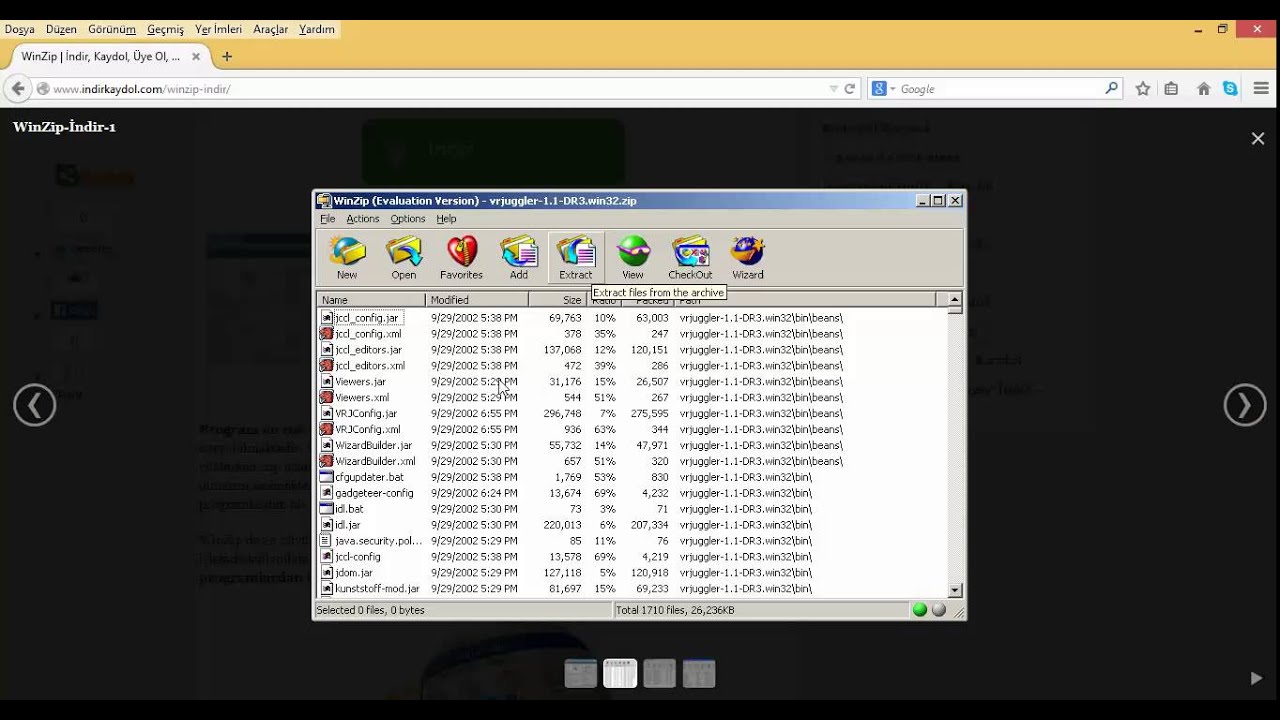The width and height of the screenshot is (1280, 720).
Task: Click the green status light in WinZip
Action: [920, 610]
